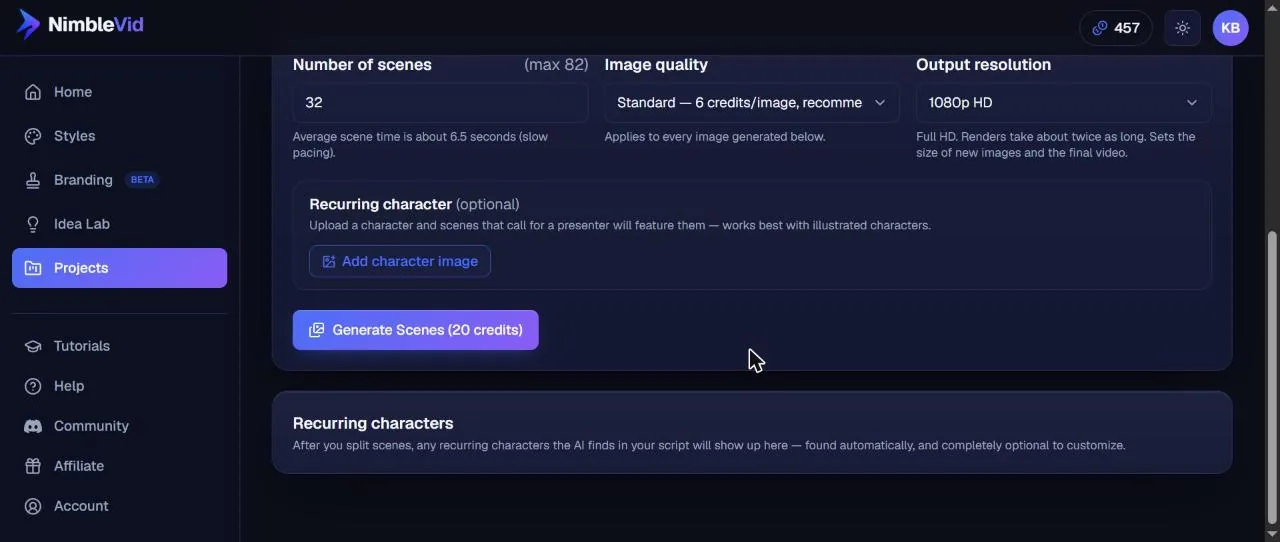Click the Image quality chevron arrow

point(880,102)
